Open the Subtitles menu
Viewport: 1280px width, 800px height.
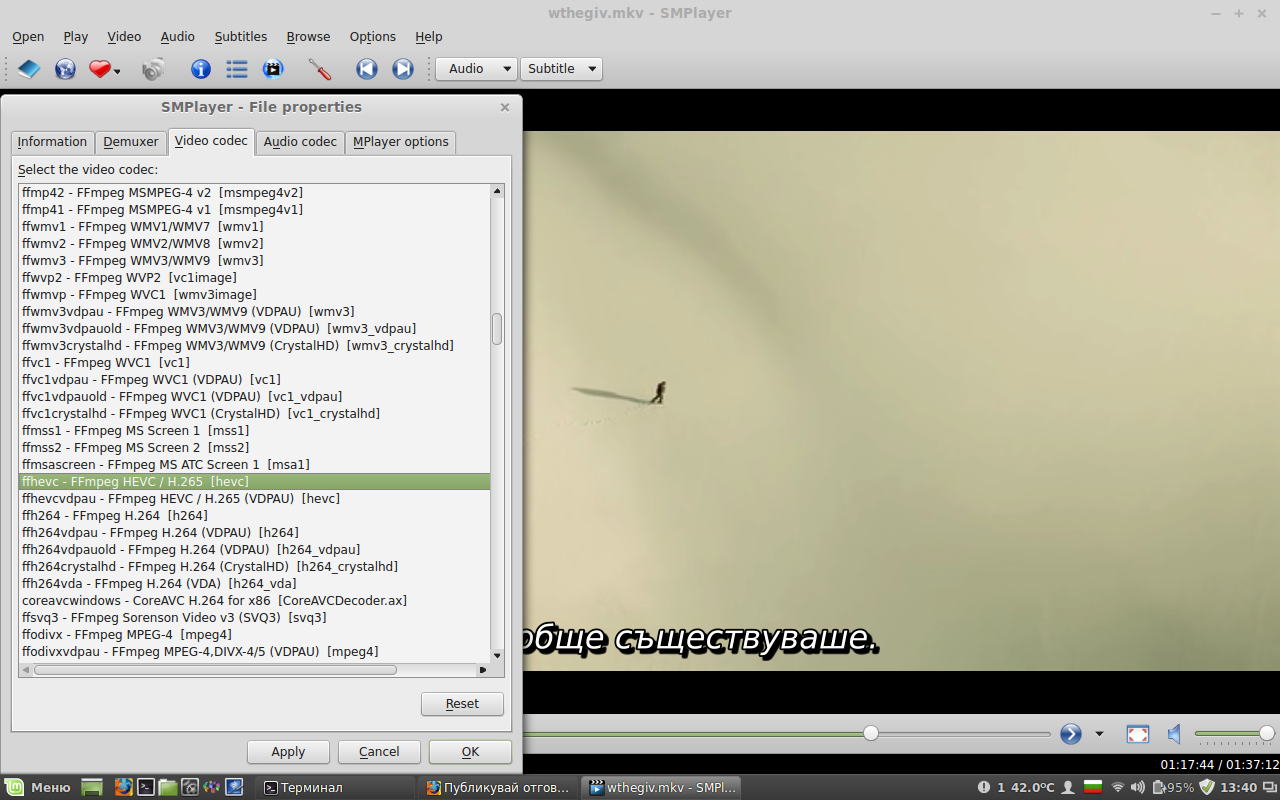click(241, 37)
